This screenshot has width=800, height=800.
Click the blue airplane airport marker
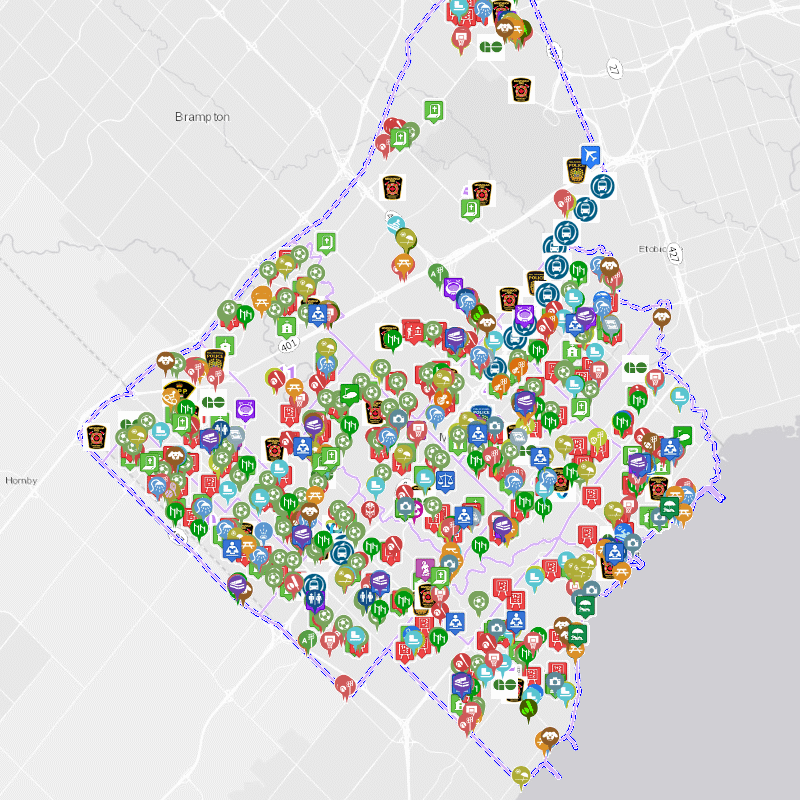[592, 156]
